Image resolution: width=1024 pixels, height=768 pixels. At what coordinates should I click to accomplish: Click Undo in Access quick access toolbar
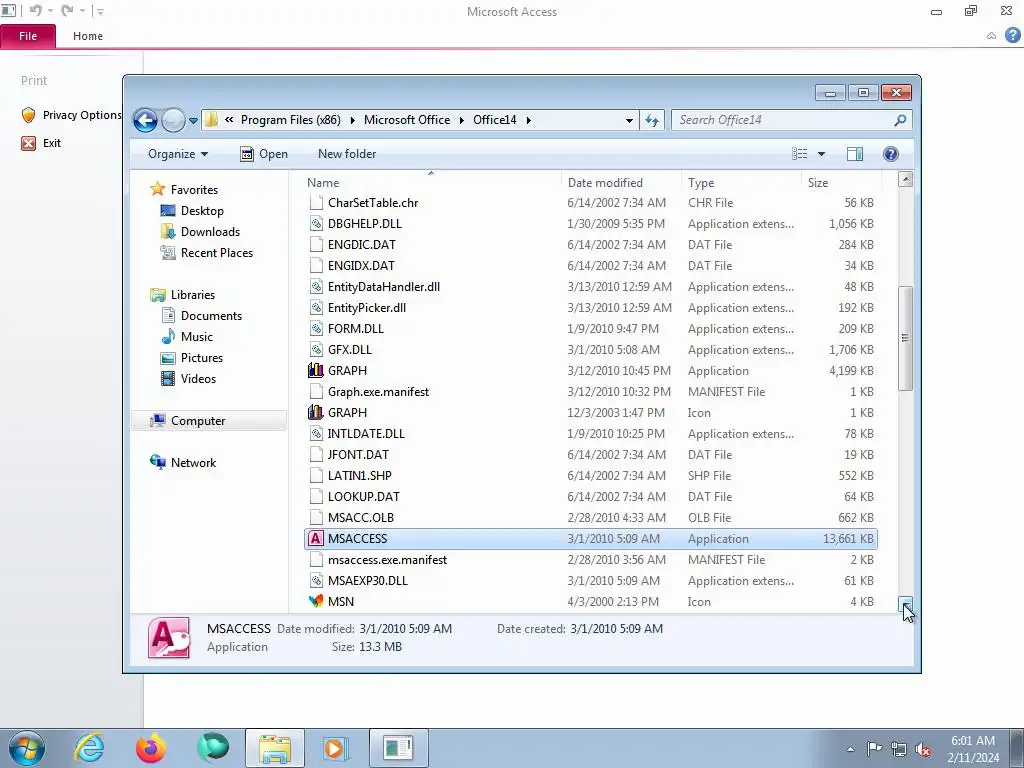coord(35,11)
